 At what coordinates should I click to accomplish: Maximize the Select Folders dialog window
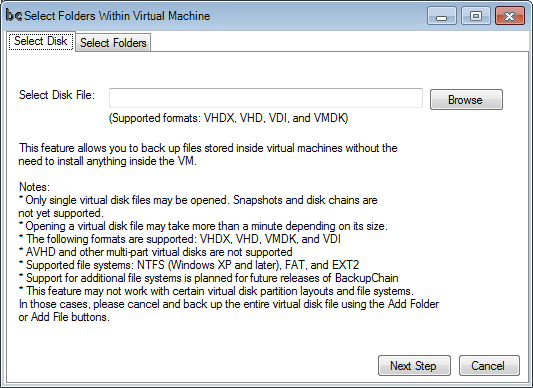tap(476, 16)
